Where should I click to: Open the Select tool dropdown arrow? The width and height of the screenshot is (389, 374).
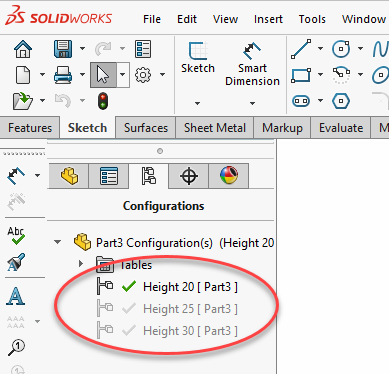tap(123, 75)
